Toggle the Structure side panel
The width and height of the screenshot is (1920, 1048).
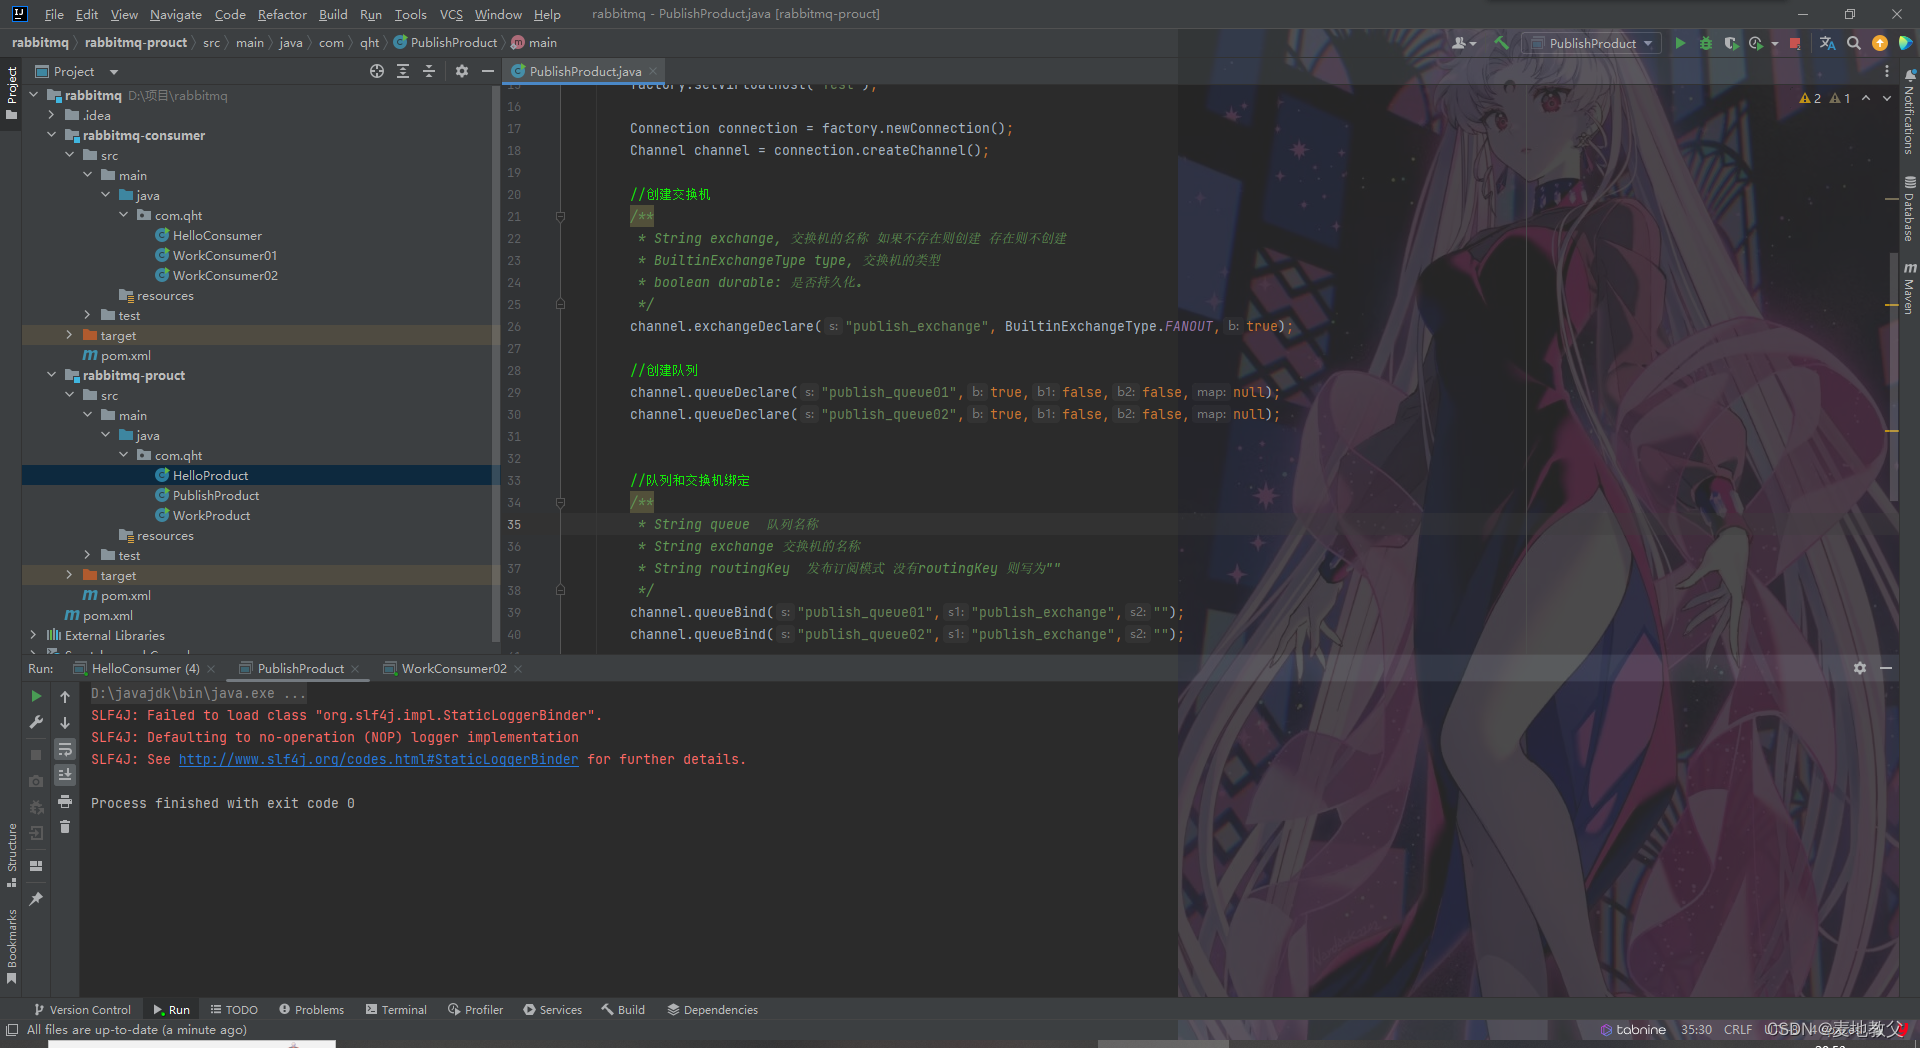click(x=11, y=855)
